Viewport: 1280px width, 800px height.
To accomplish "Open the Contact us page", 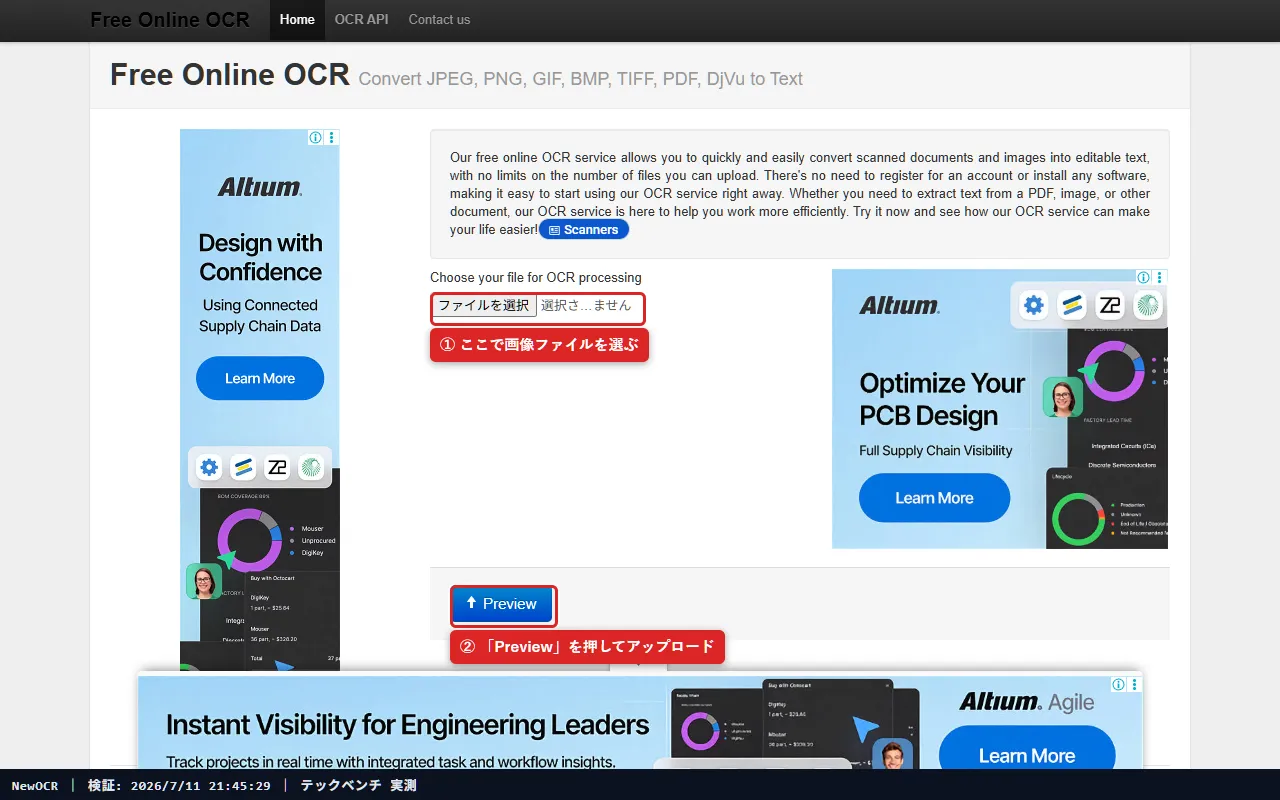I will [439, 20].
